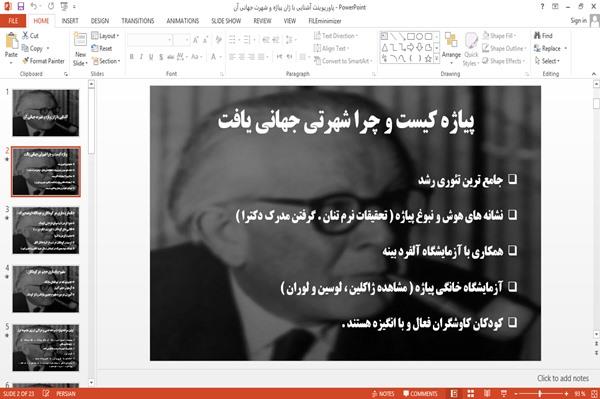Start Slide Show from the status bar icon
The height and width of the screenshot is (399, 600).
click(x=504, y=393)
